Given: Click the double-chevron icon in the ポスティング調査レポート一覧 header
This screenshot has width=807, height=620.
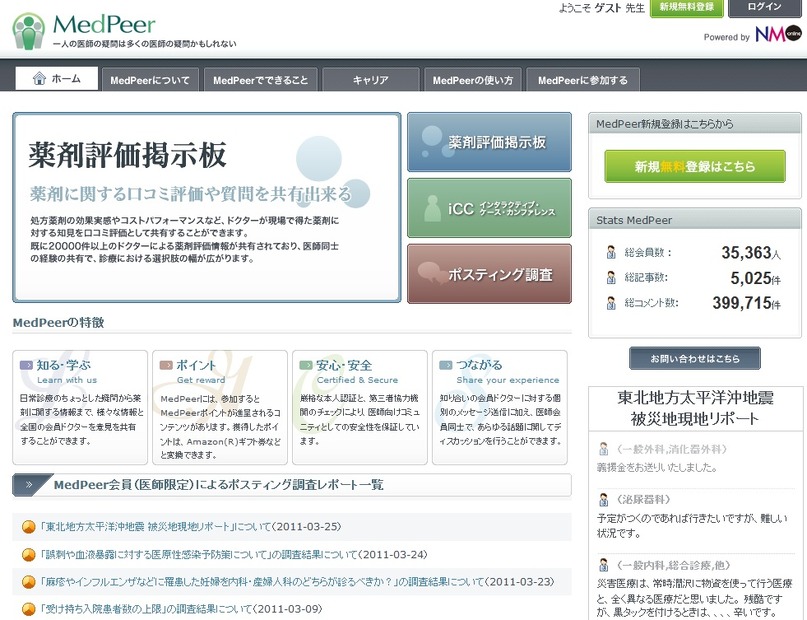Looking at the screenshot, I should (29, 484).
